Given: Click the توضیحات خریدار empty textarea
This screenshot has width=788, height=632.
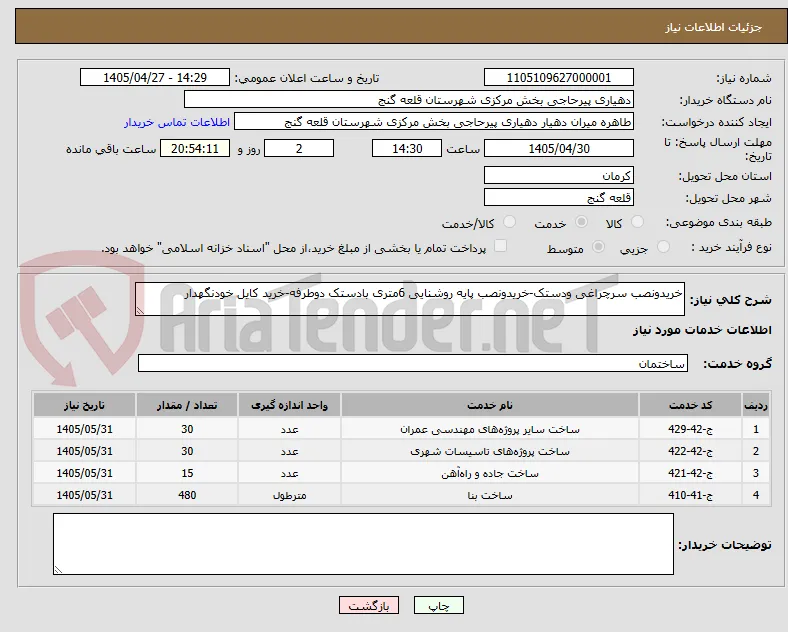Looking at the screenshot, I should pyautogui.click(x=363, y=544).
